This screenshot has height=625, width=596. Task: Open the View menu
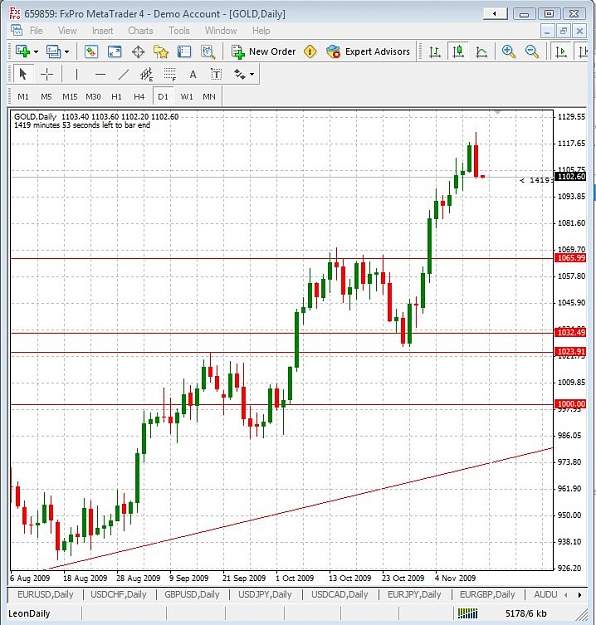[67, 31]
